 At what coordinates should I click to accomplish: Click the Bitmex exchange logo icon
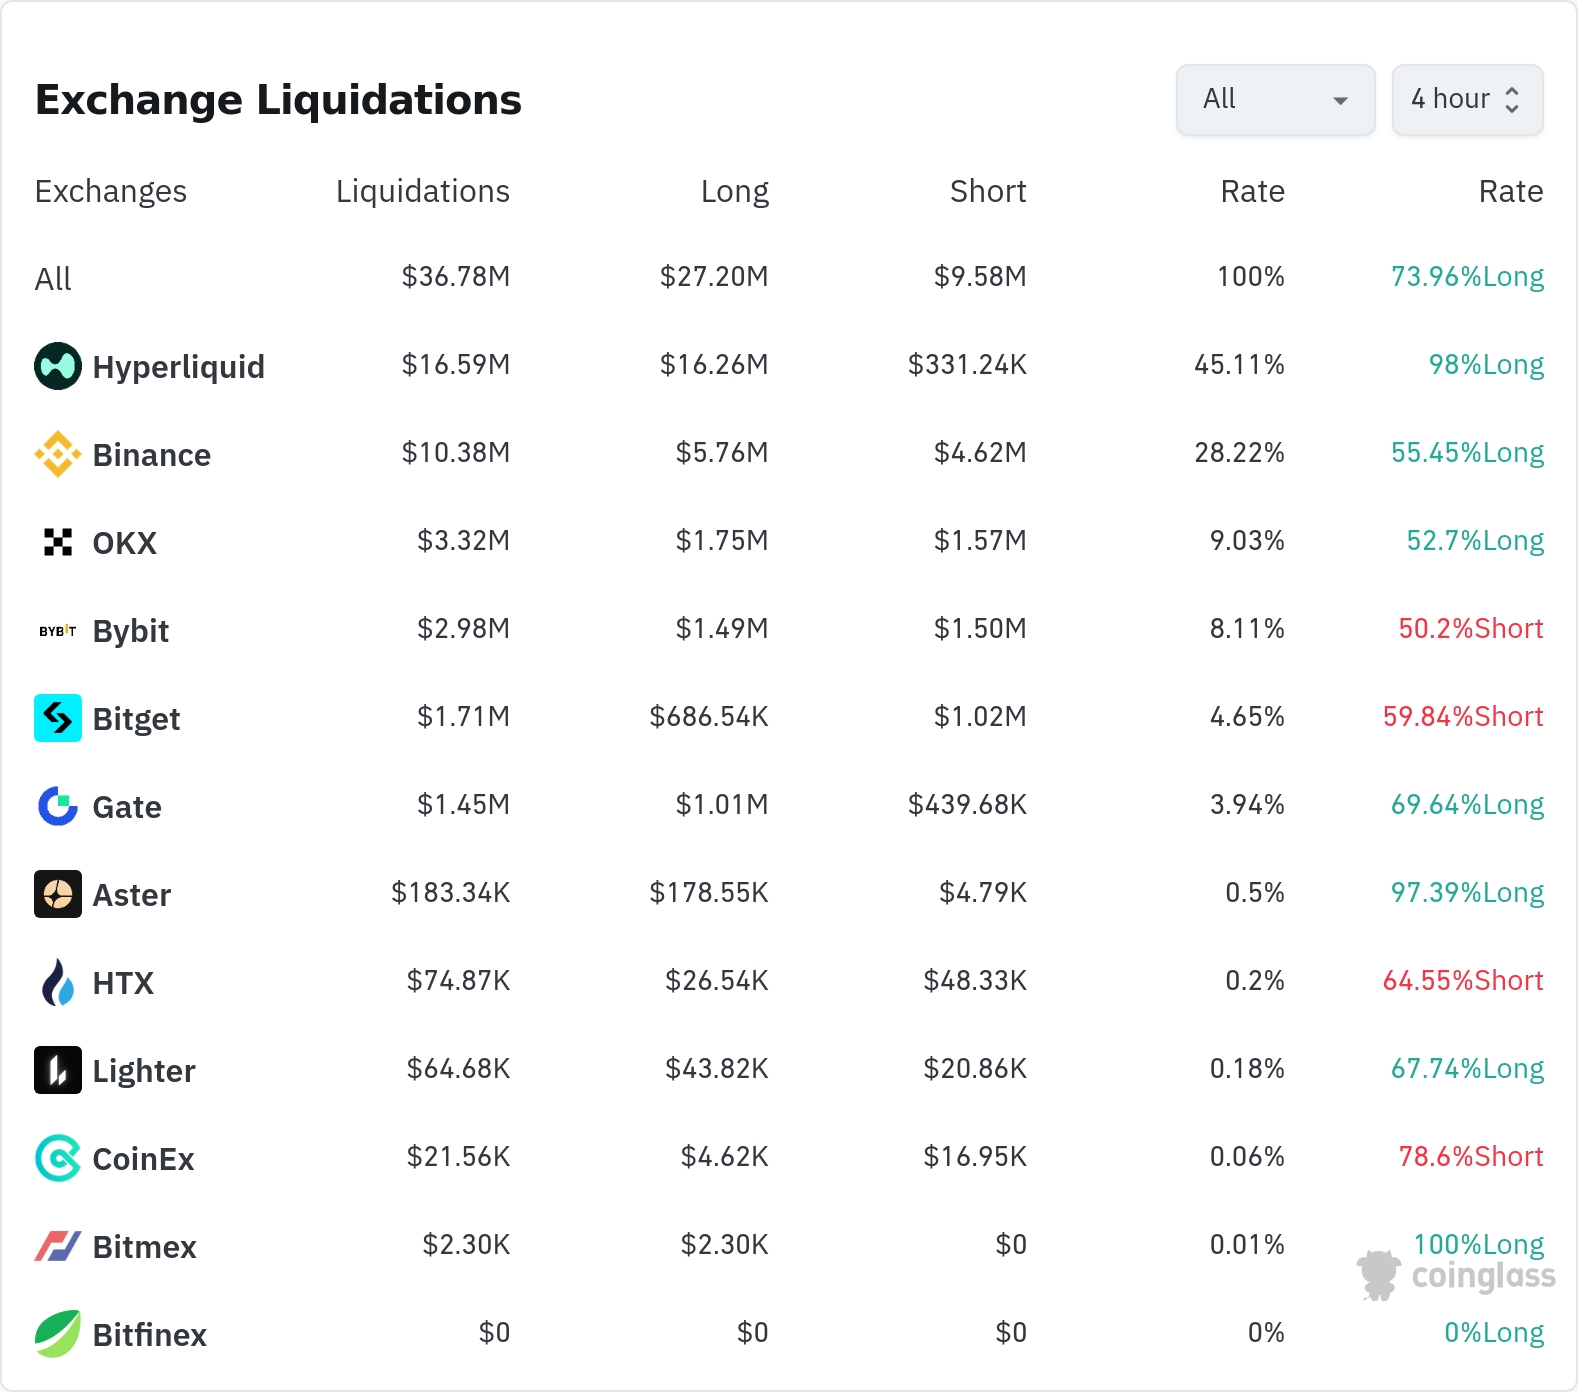tap(58, 1246)
